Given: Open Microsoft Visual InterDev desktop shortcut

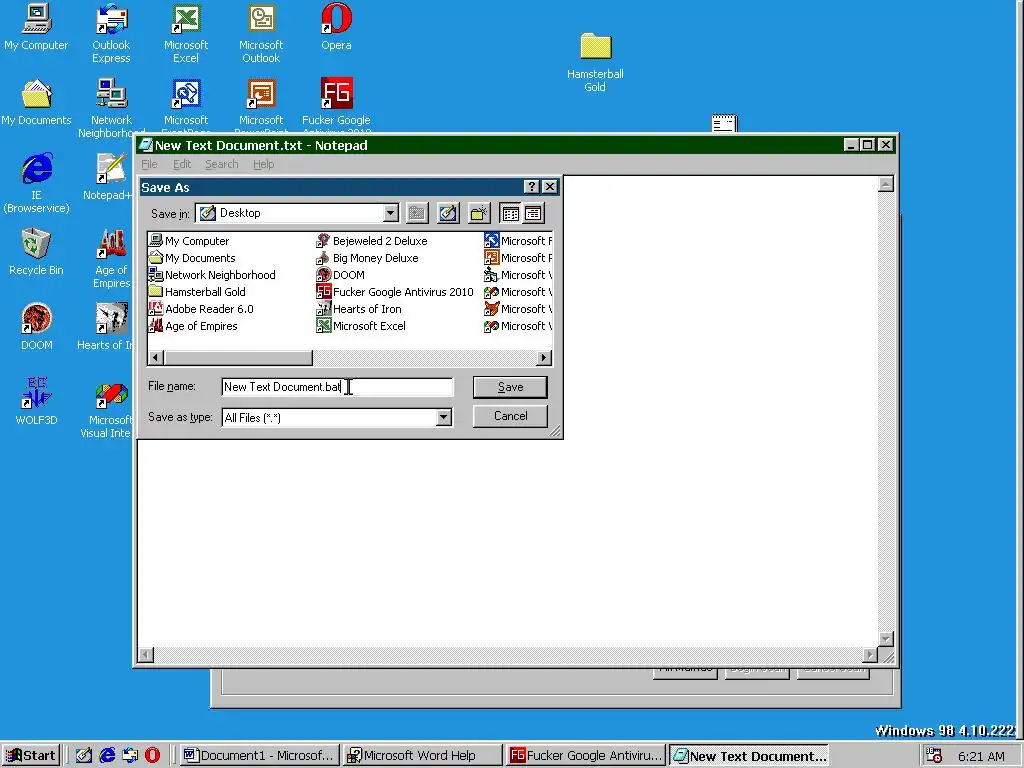Looking at the screenshot, I should [108, 408].
